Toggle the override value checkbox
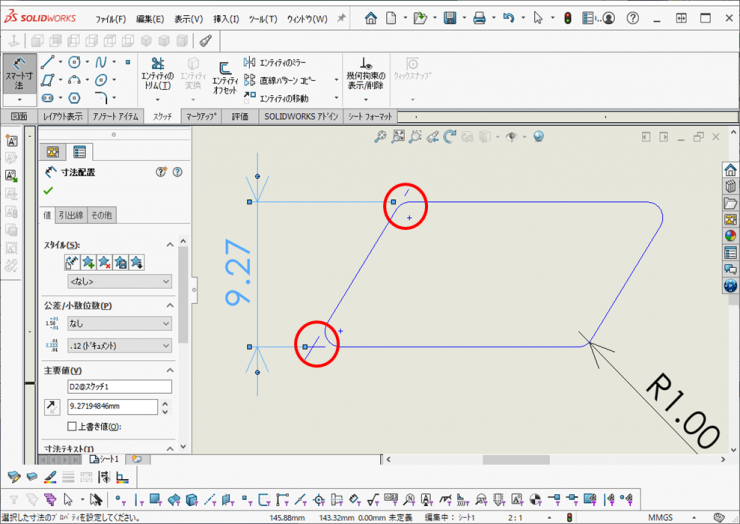The height and width of the screenshot is (524, 740). click(72, 426)
